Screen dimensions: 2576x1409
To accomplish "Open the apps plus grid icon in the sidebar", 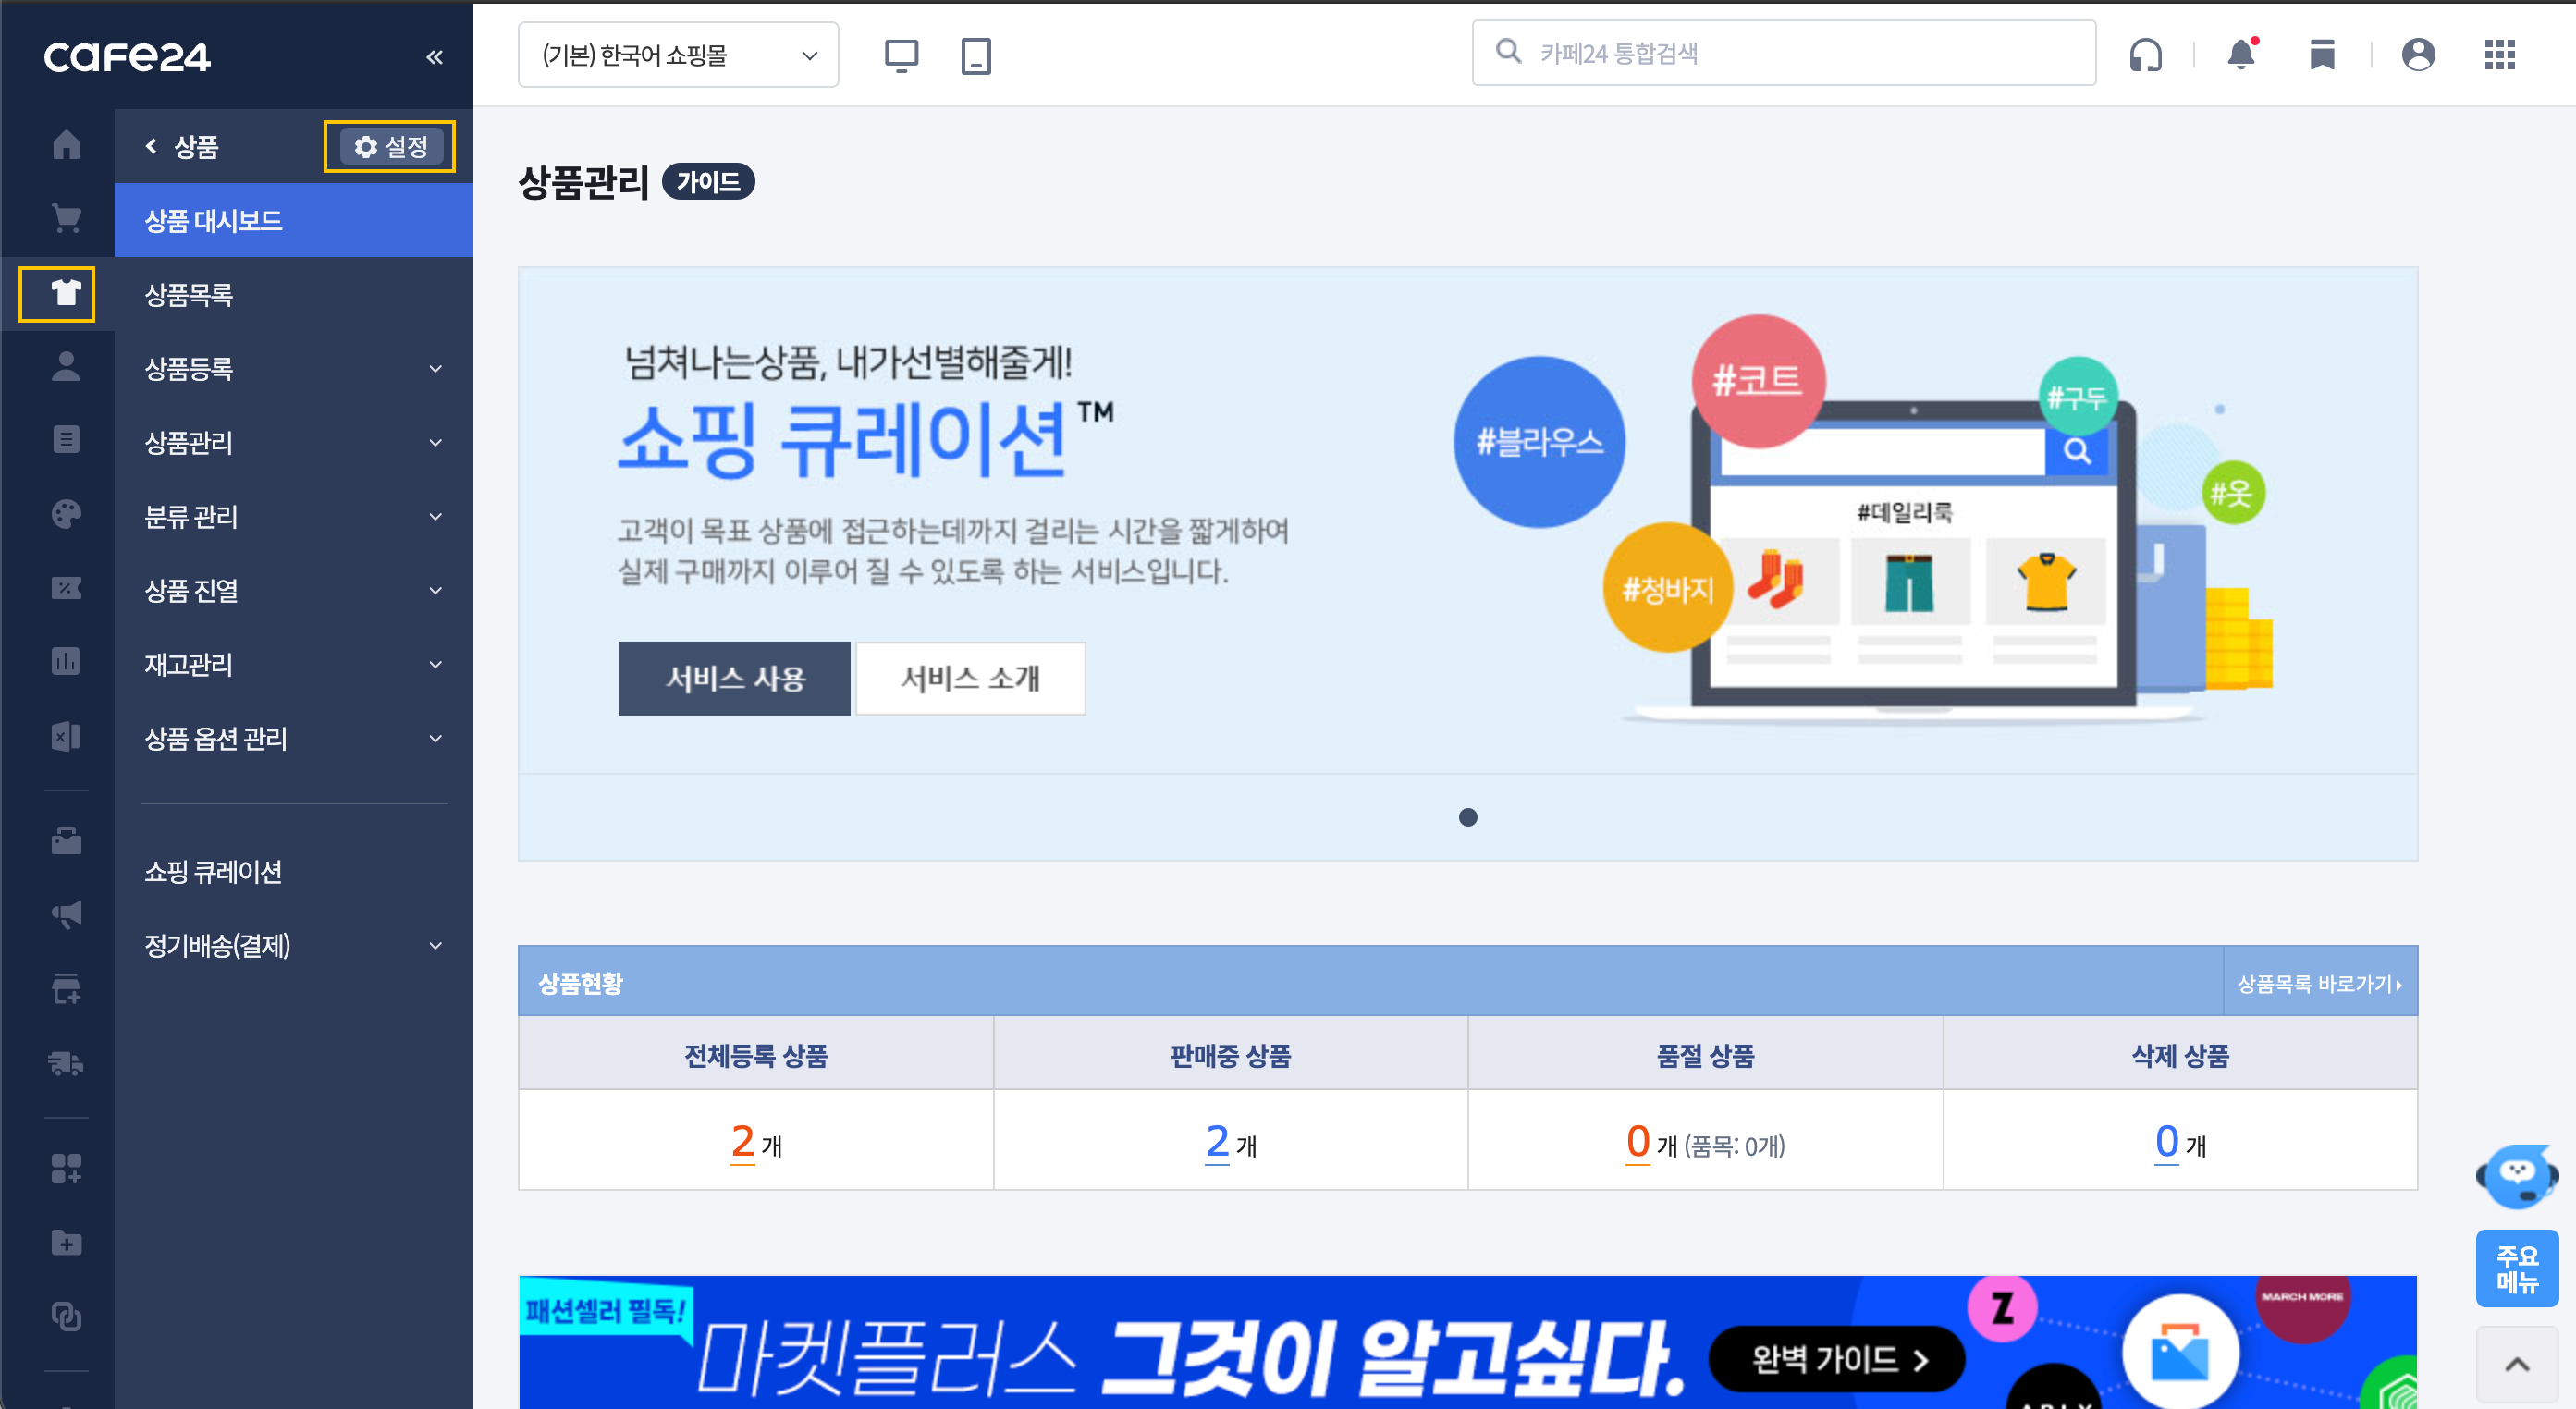I will pos(66,1168).
